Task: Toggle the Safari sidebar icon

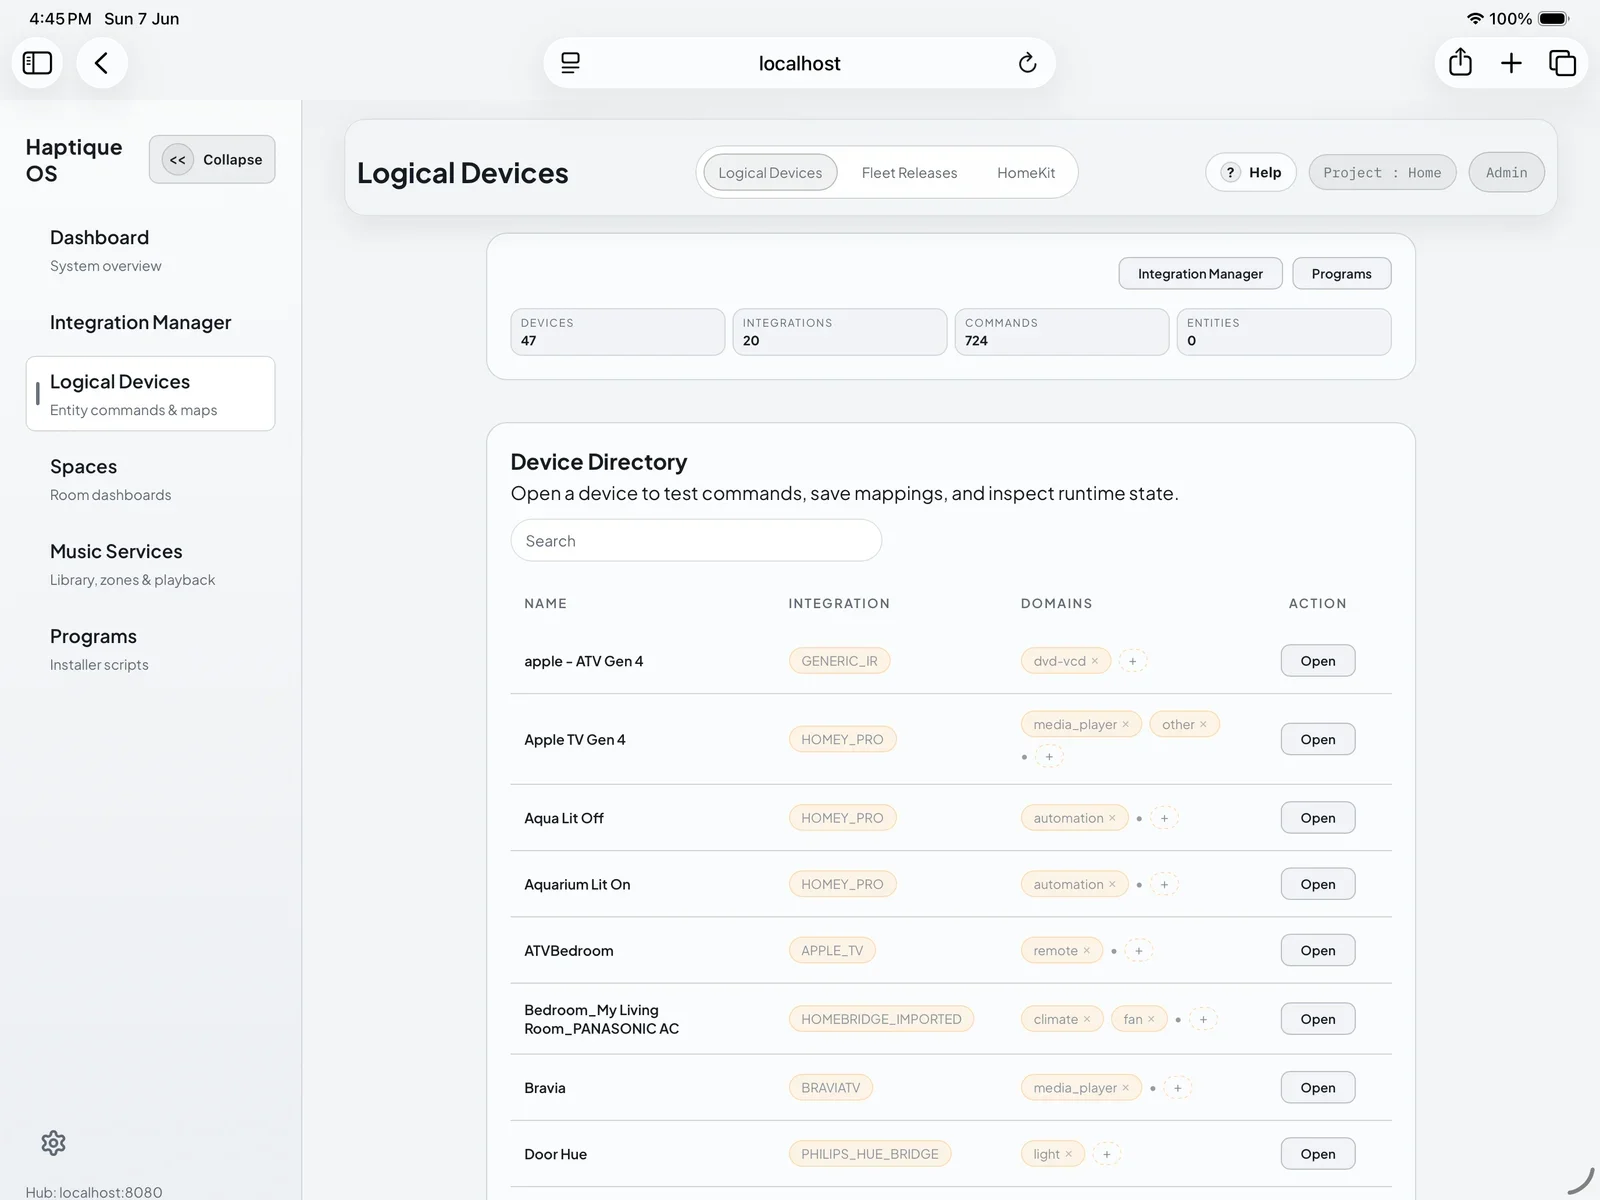Action: tap(37, 63)
